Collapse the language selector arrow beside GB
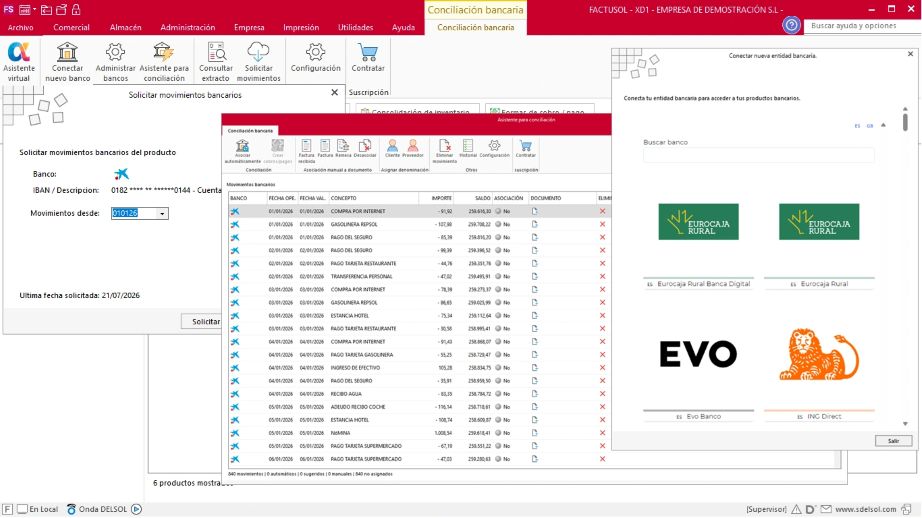Viewport: 922px width, 518px height. (x=883, y=125)
